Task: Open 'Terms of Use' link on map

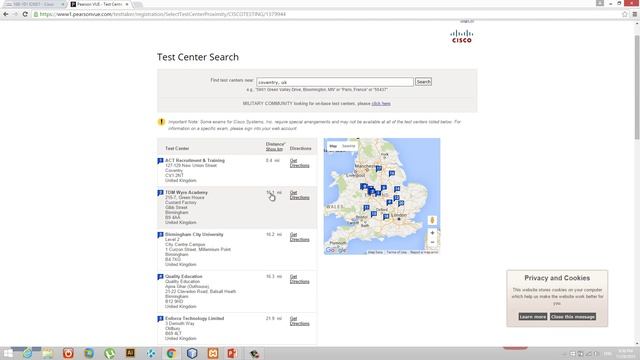Action: pyautogui.click(x=396, y=252)
